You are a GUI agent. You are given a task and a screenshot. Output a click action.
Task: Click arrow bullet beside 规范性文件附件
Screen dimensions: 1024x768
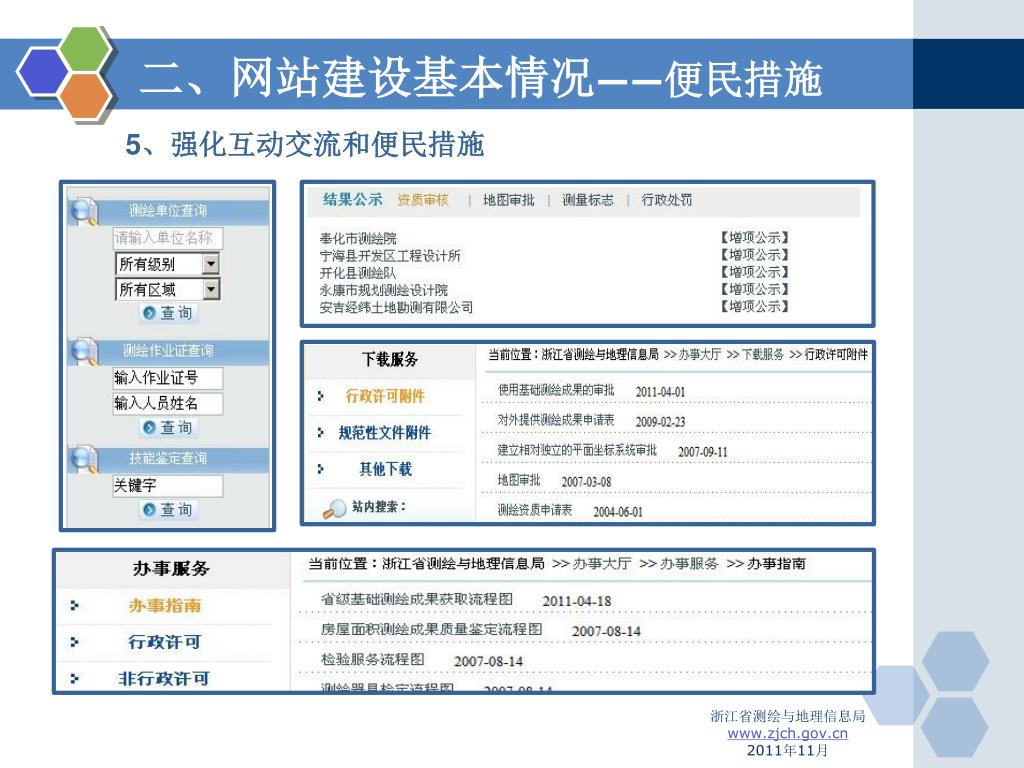click(x=320, y=432)
